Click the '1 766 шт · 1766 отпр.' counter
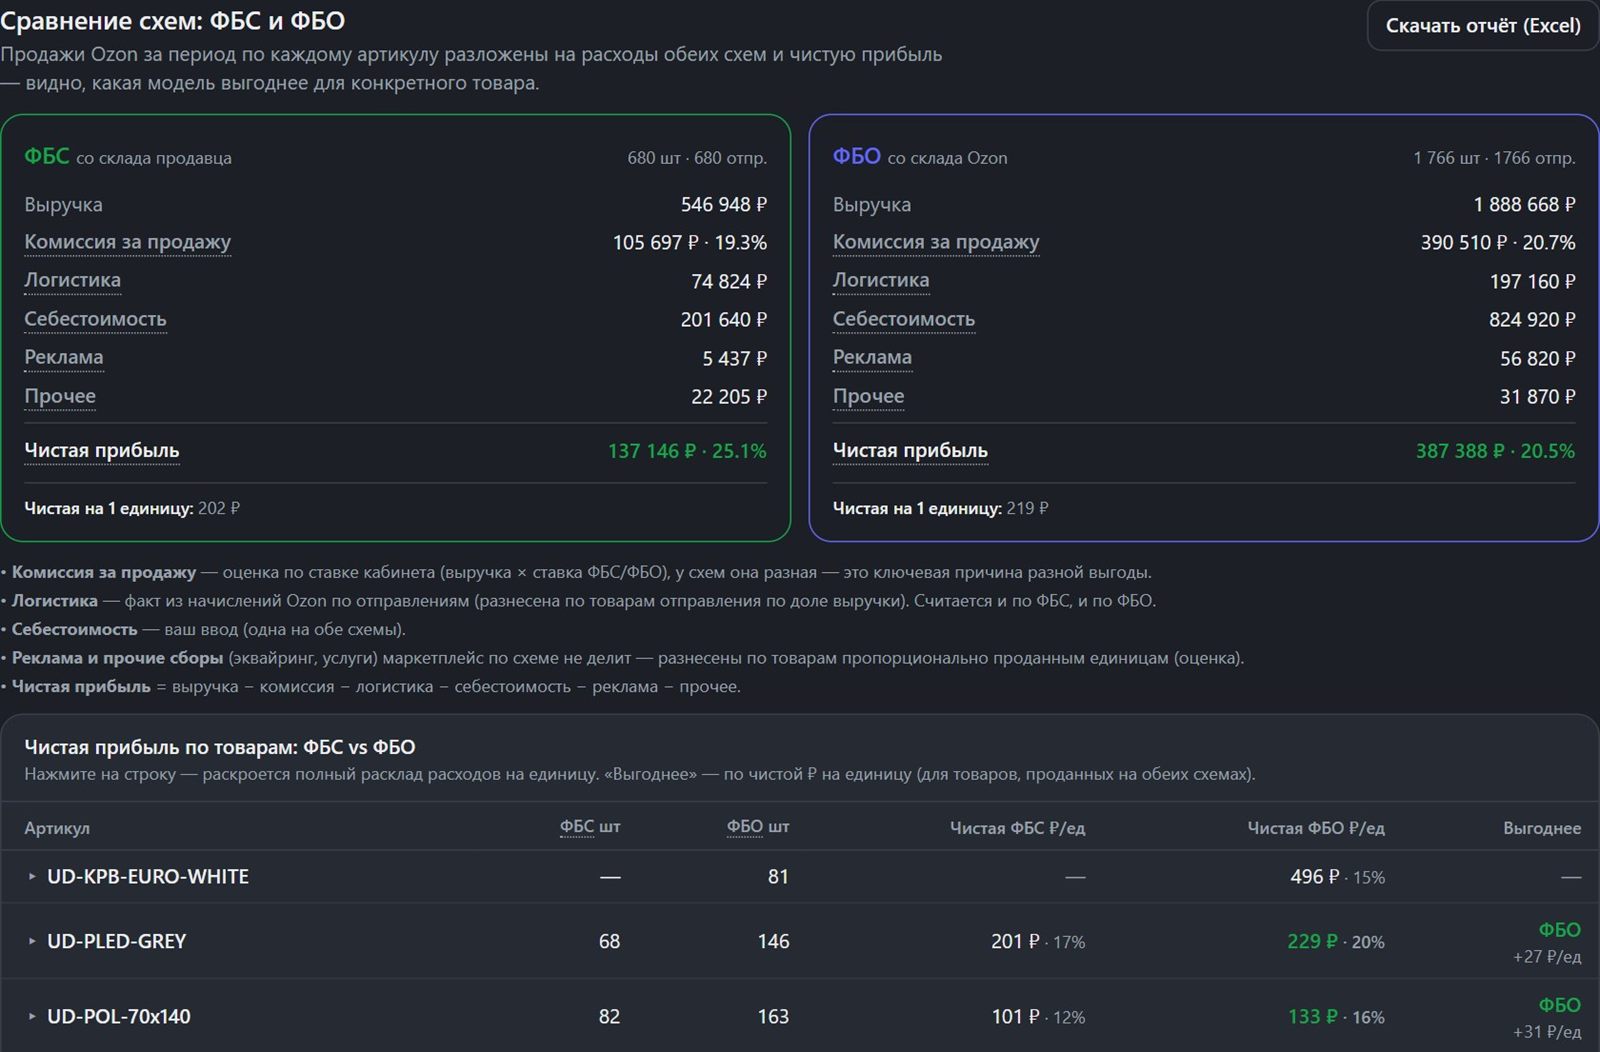 click(1494, 158)
